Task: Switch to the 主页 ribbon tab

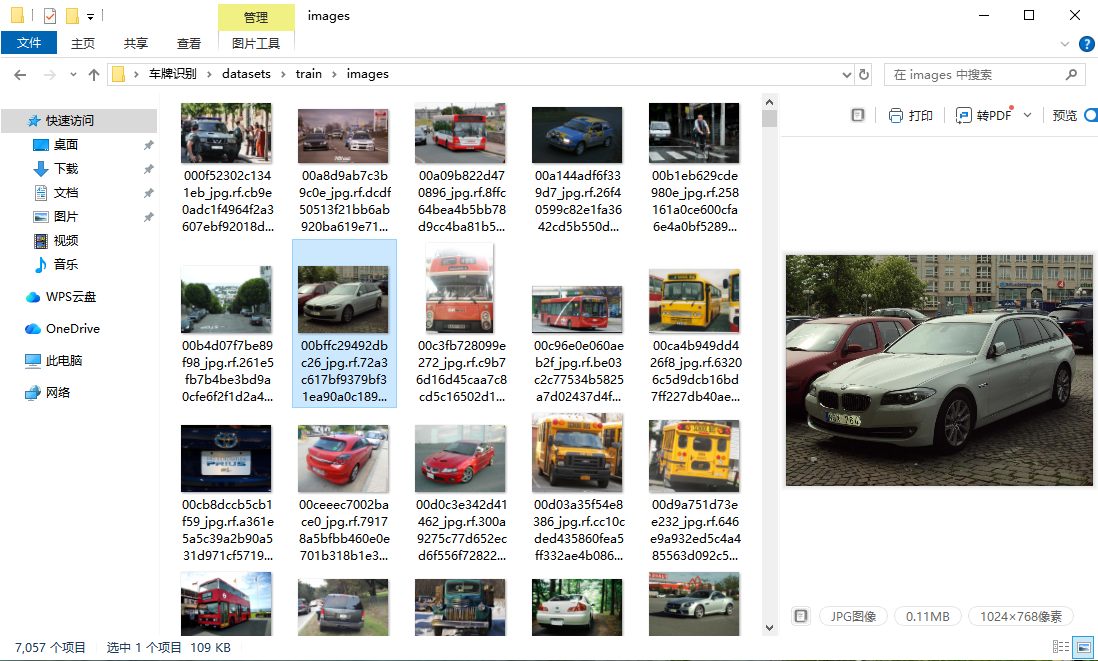Action: [x=83, y=43]
